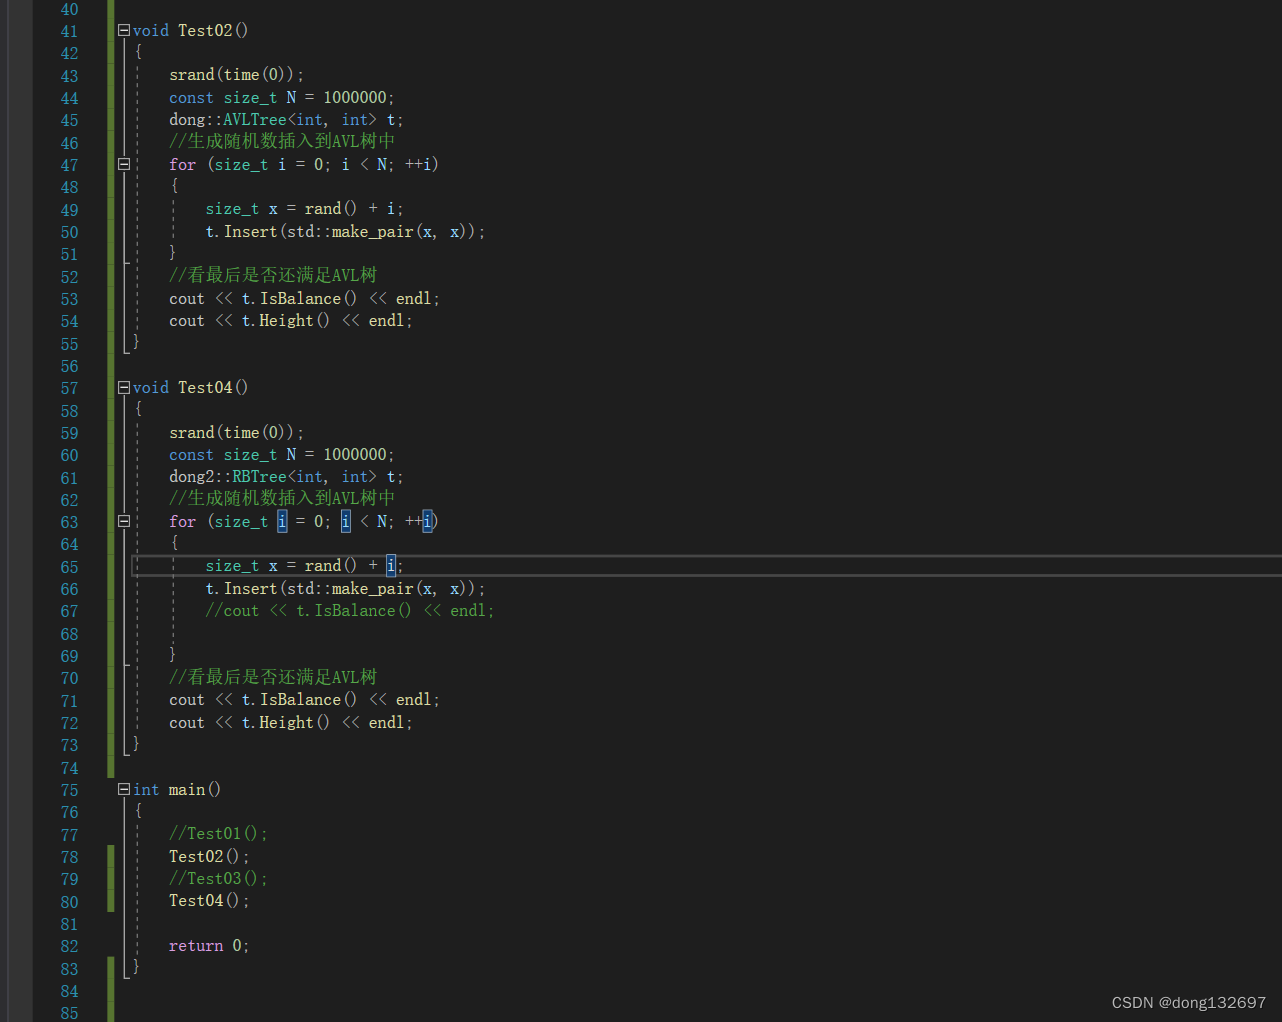The height and width of the screenshot is (1022, 1282).
Task: Click the 'Test04();' call in main
Action: click(x=209, y=901)
